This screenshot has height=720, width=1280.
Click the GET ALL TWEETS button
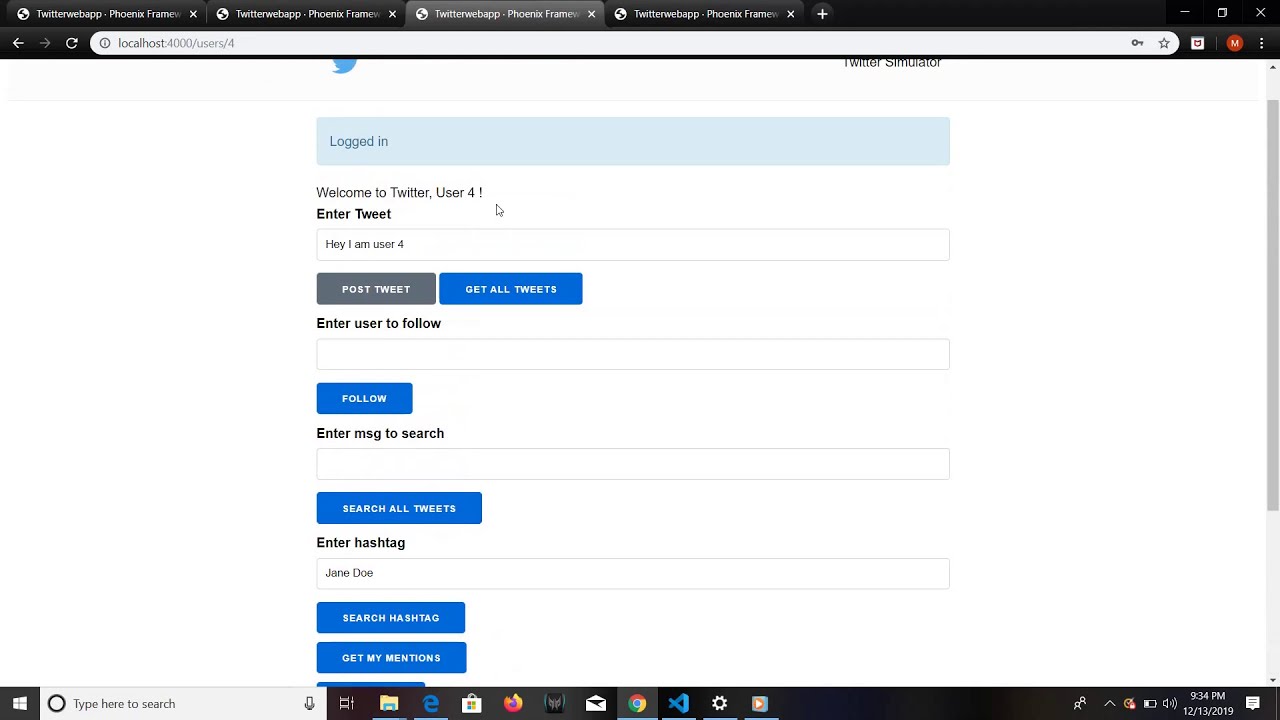tap(511, 289)
